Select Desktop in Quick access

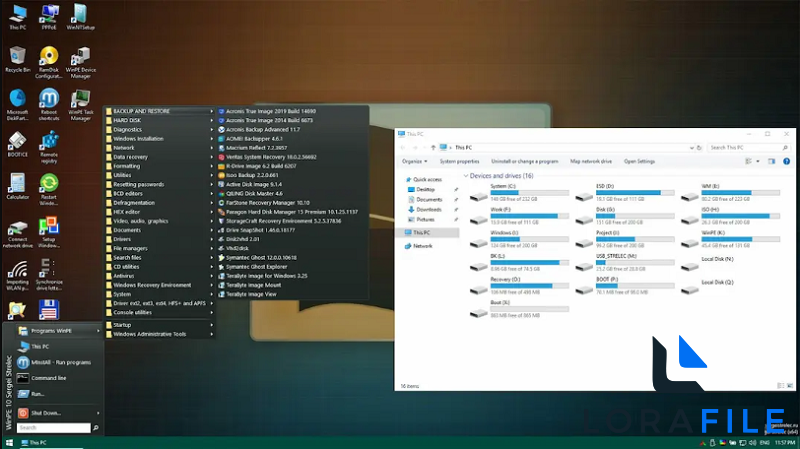pos(426,189)
